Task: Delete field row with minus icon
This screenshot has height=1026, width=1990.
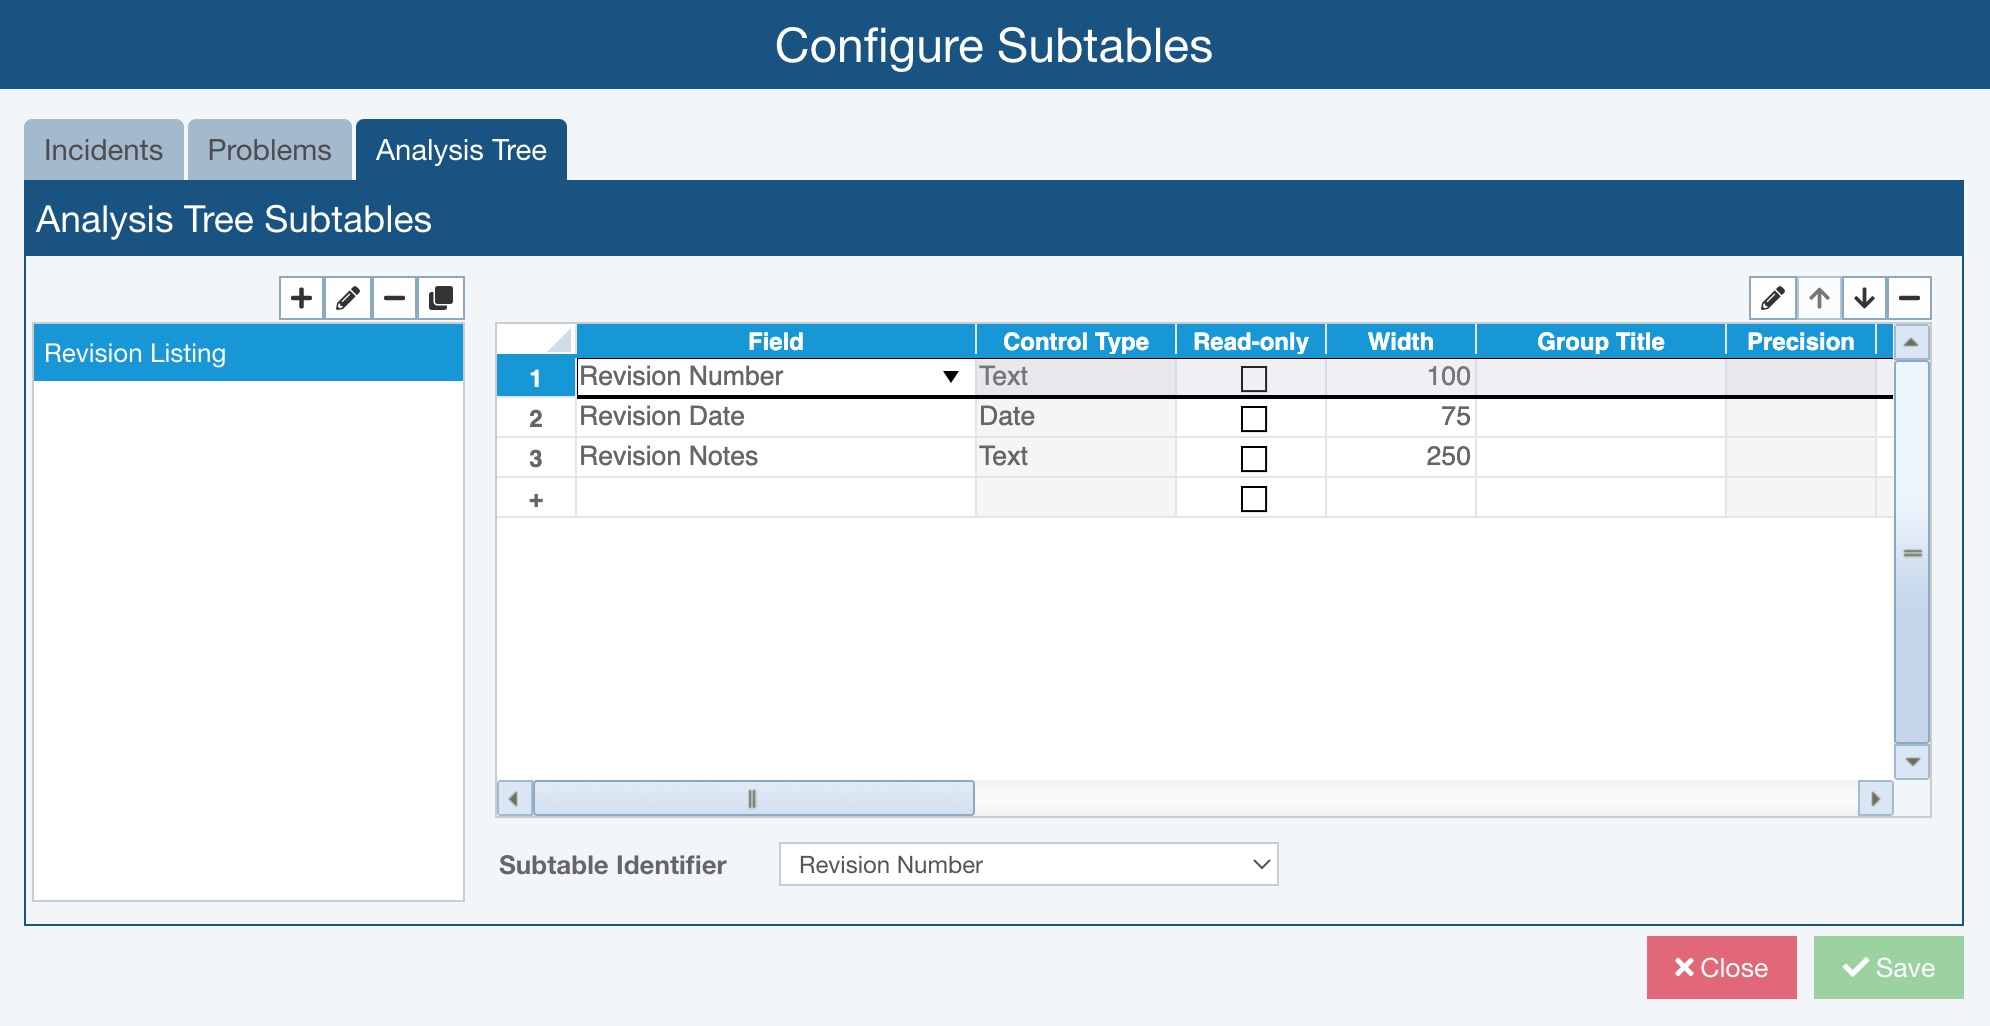Action: pos(1909,298)
